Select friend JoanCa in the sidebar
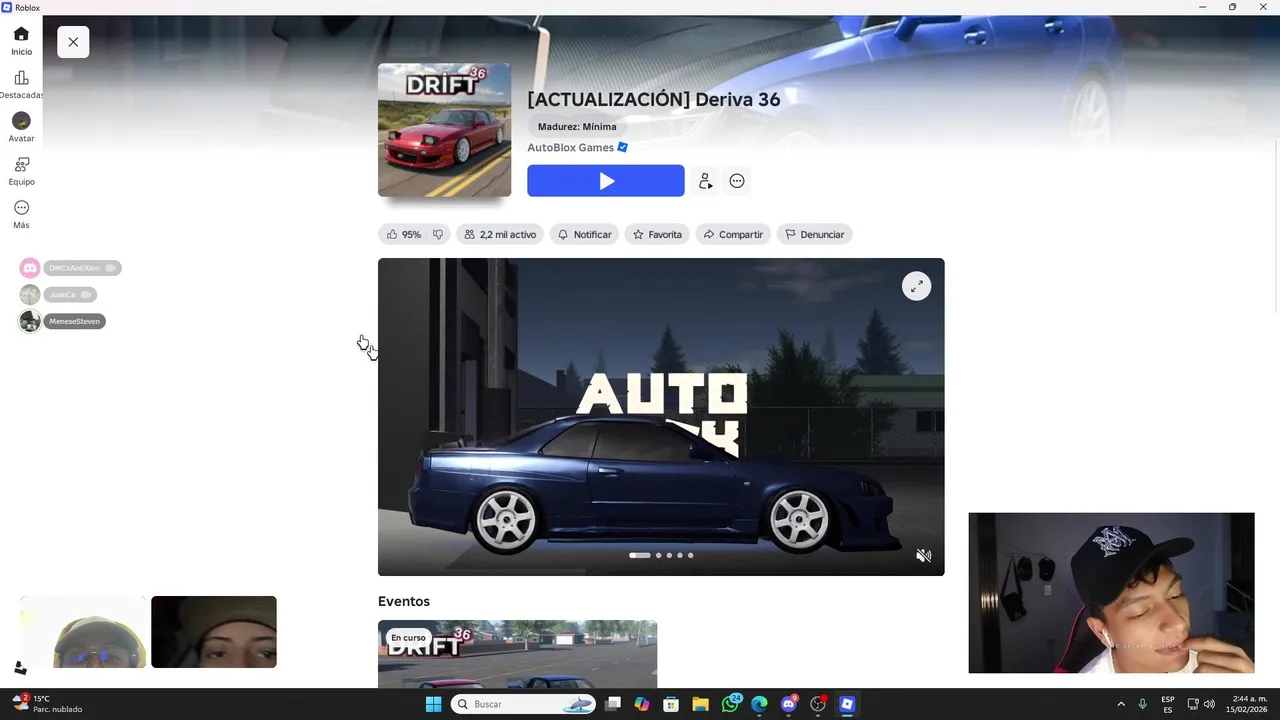This screenshot has height=720, width=1280. click(58, 295)
